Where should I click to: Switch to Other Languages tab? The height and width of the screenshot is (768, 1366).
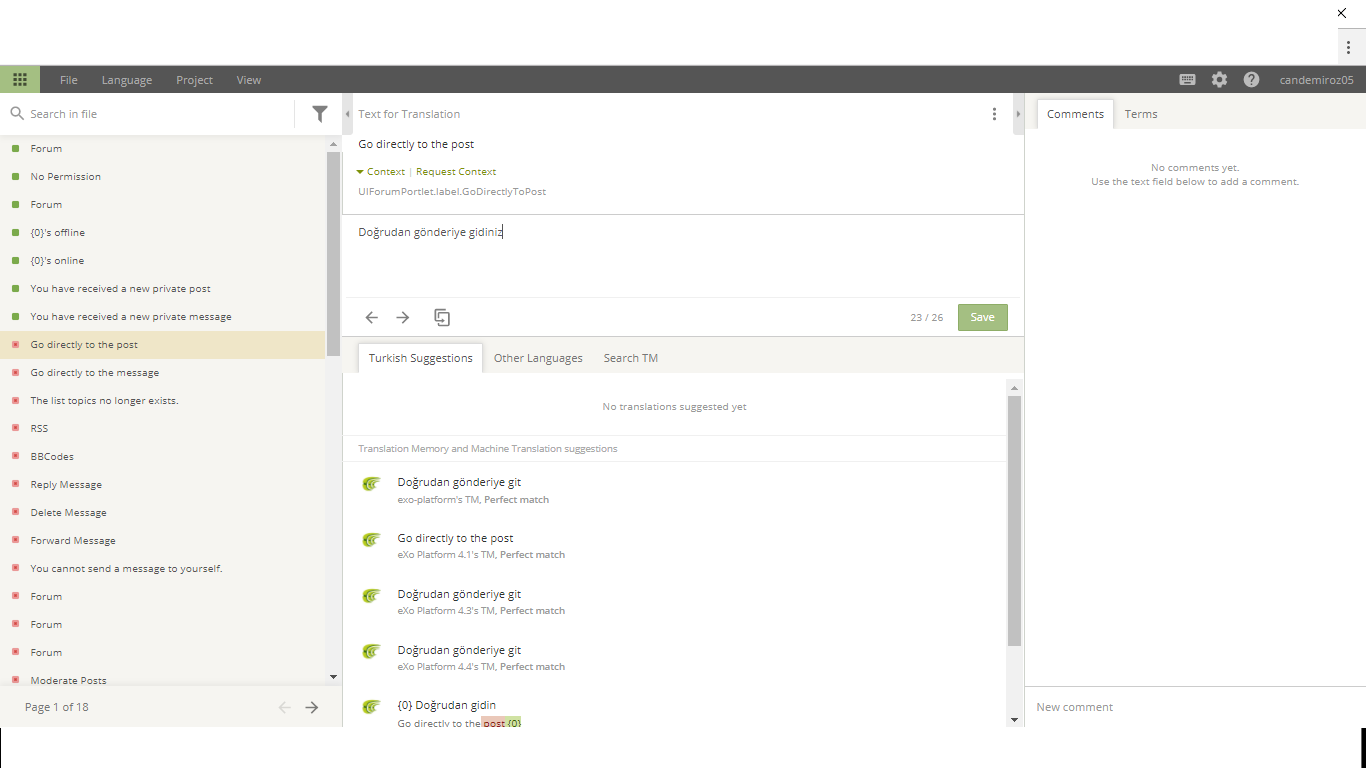(538, 358)
